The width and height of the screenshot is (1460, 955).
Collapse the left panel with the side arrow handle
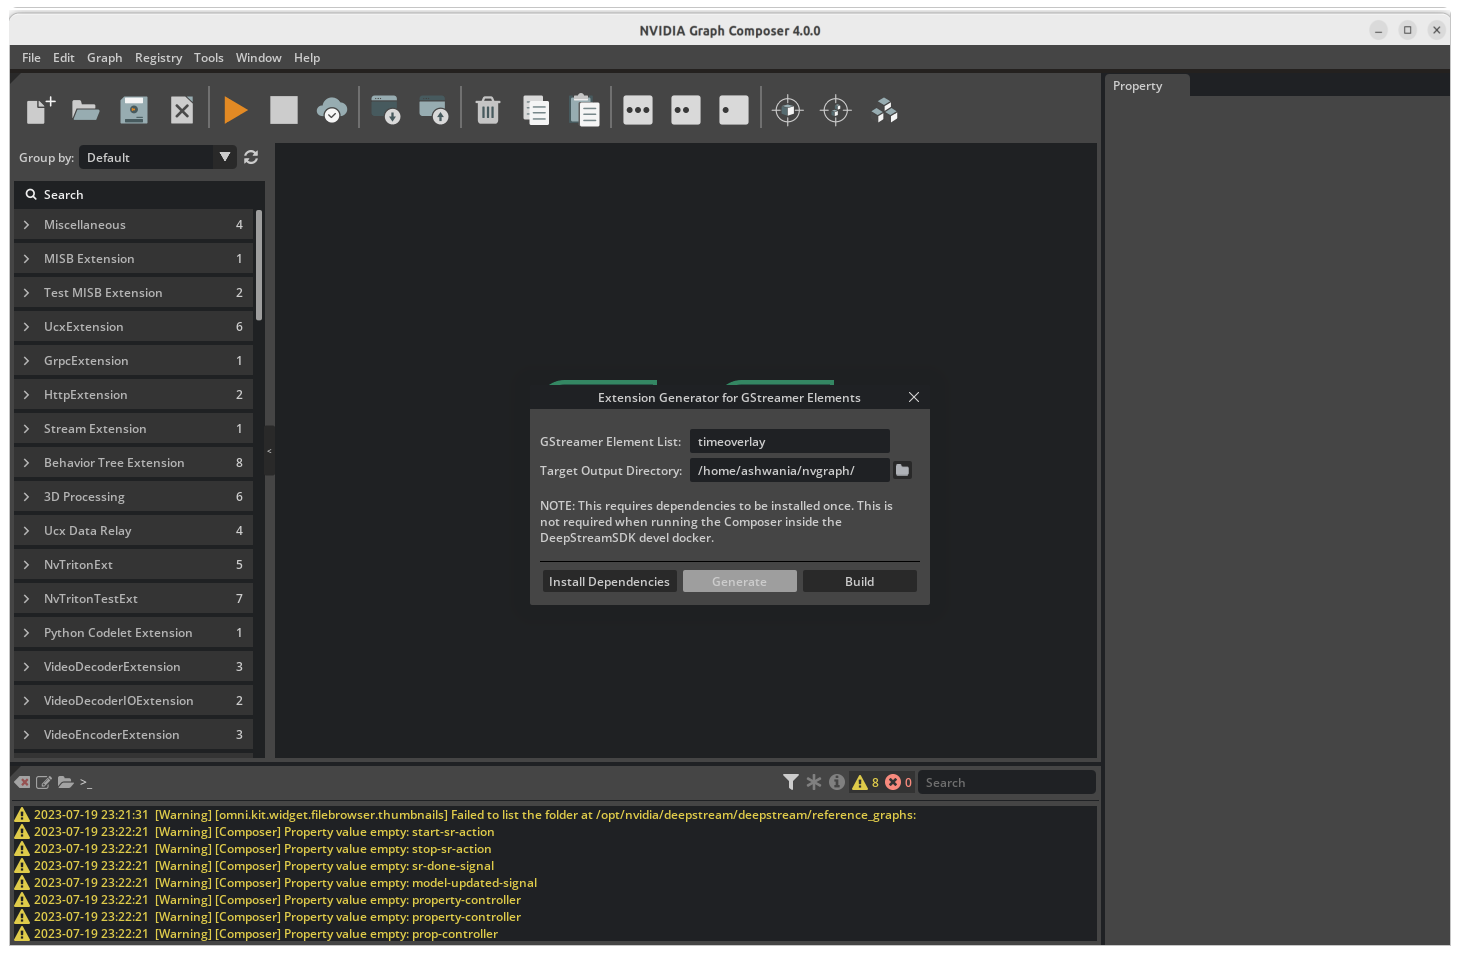click(x=269, y=451)
